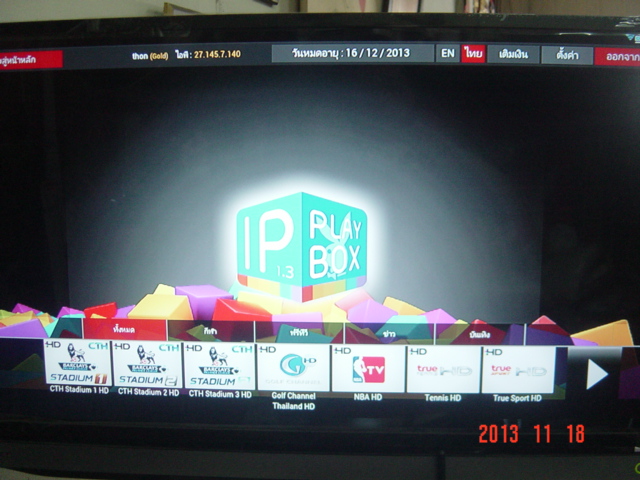Open the CTH Stadium 2 HD channel logo
Viewport: 640px width, 480px height.
tap(147, 364)
